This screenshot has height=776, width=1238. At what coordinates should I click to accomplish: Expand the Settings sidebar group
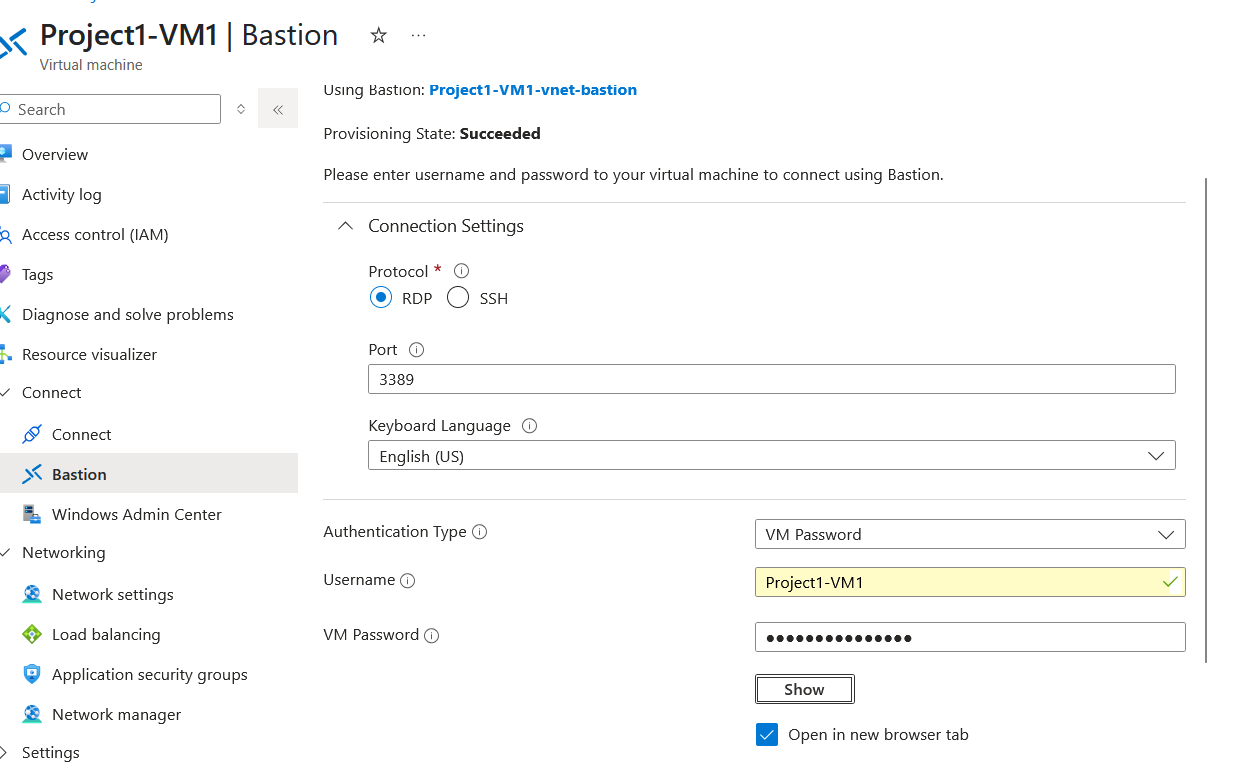(5, 753)
